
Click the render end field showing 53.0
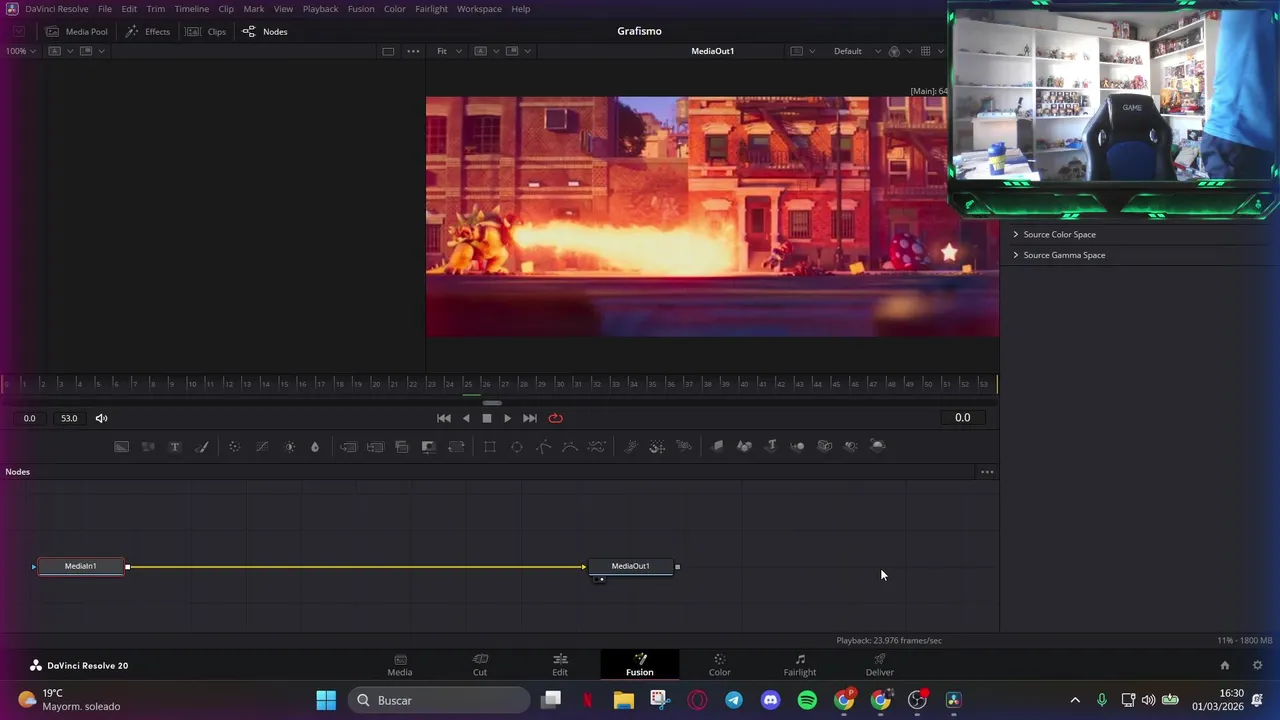(69, 418)
